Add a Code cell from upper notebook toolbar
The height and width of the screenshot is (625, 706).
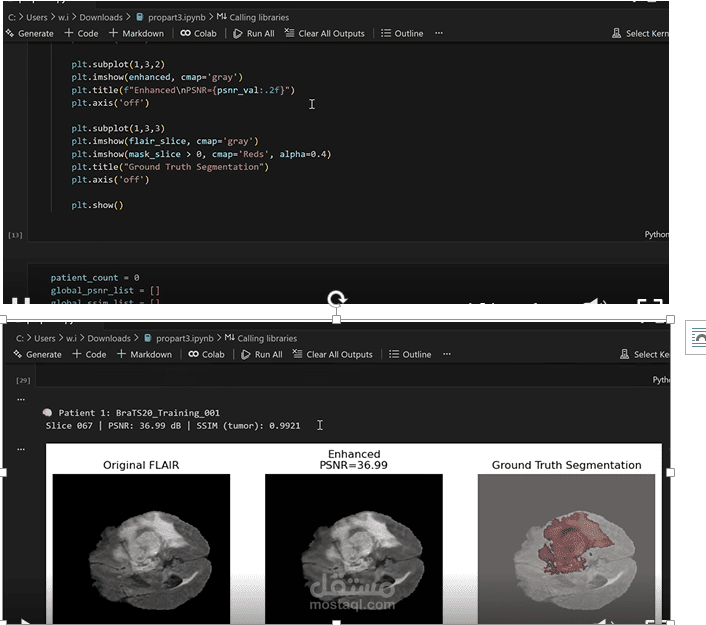click(81, 33)
